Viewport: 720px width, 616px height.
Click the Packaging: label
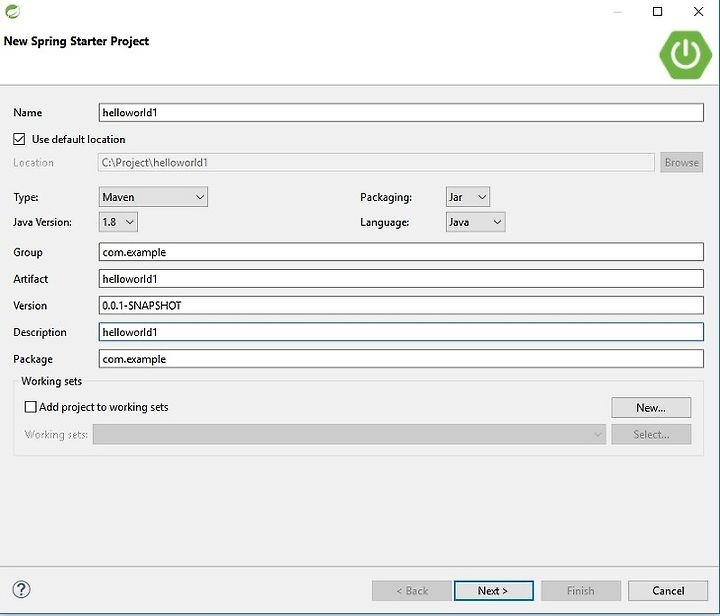[386, 197]
